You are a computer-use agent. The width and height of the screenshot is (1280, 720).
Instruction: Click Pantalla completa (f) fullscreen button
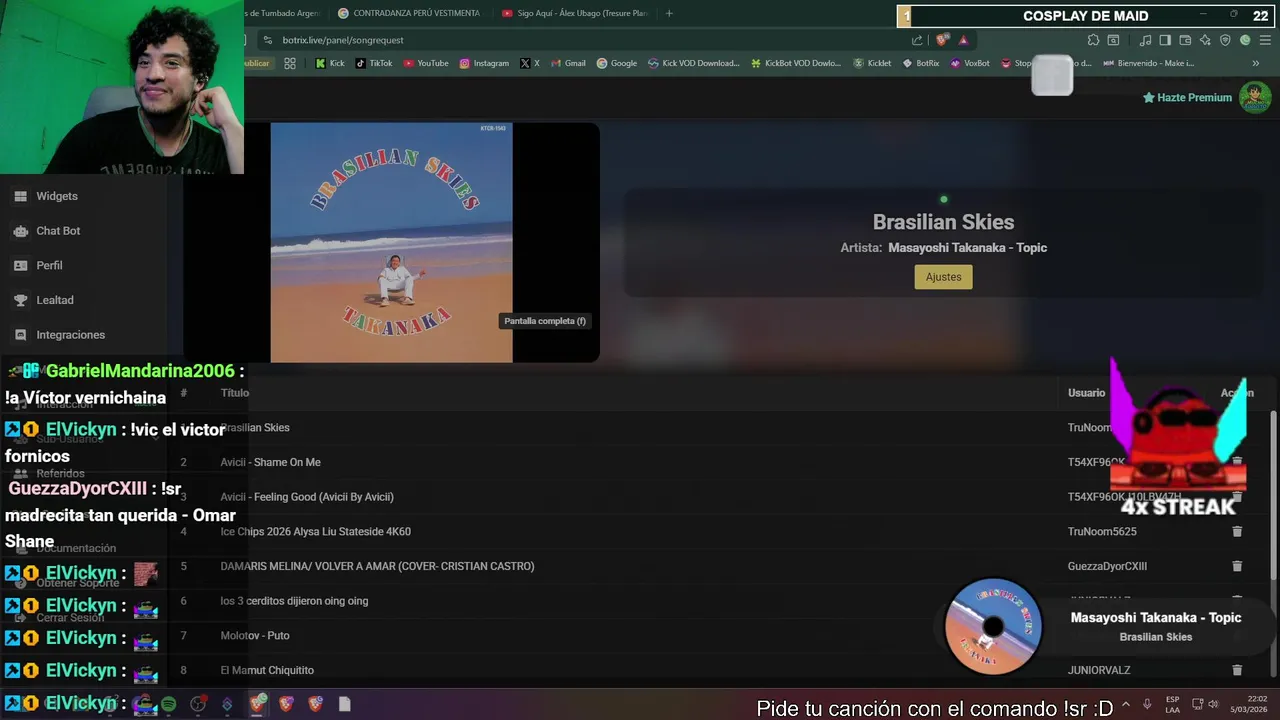[x=545, y=321]
